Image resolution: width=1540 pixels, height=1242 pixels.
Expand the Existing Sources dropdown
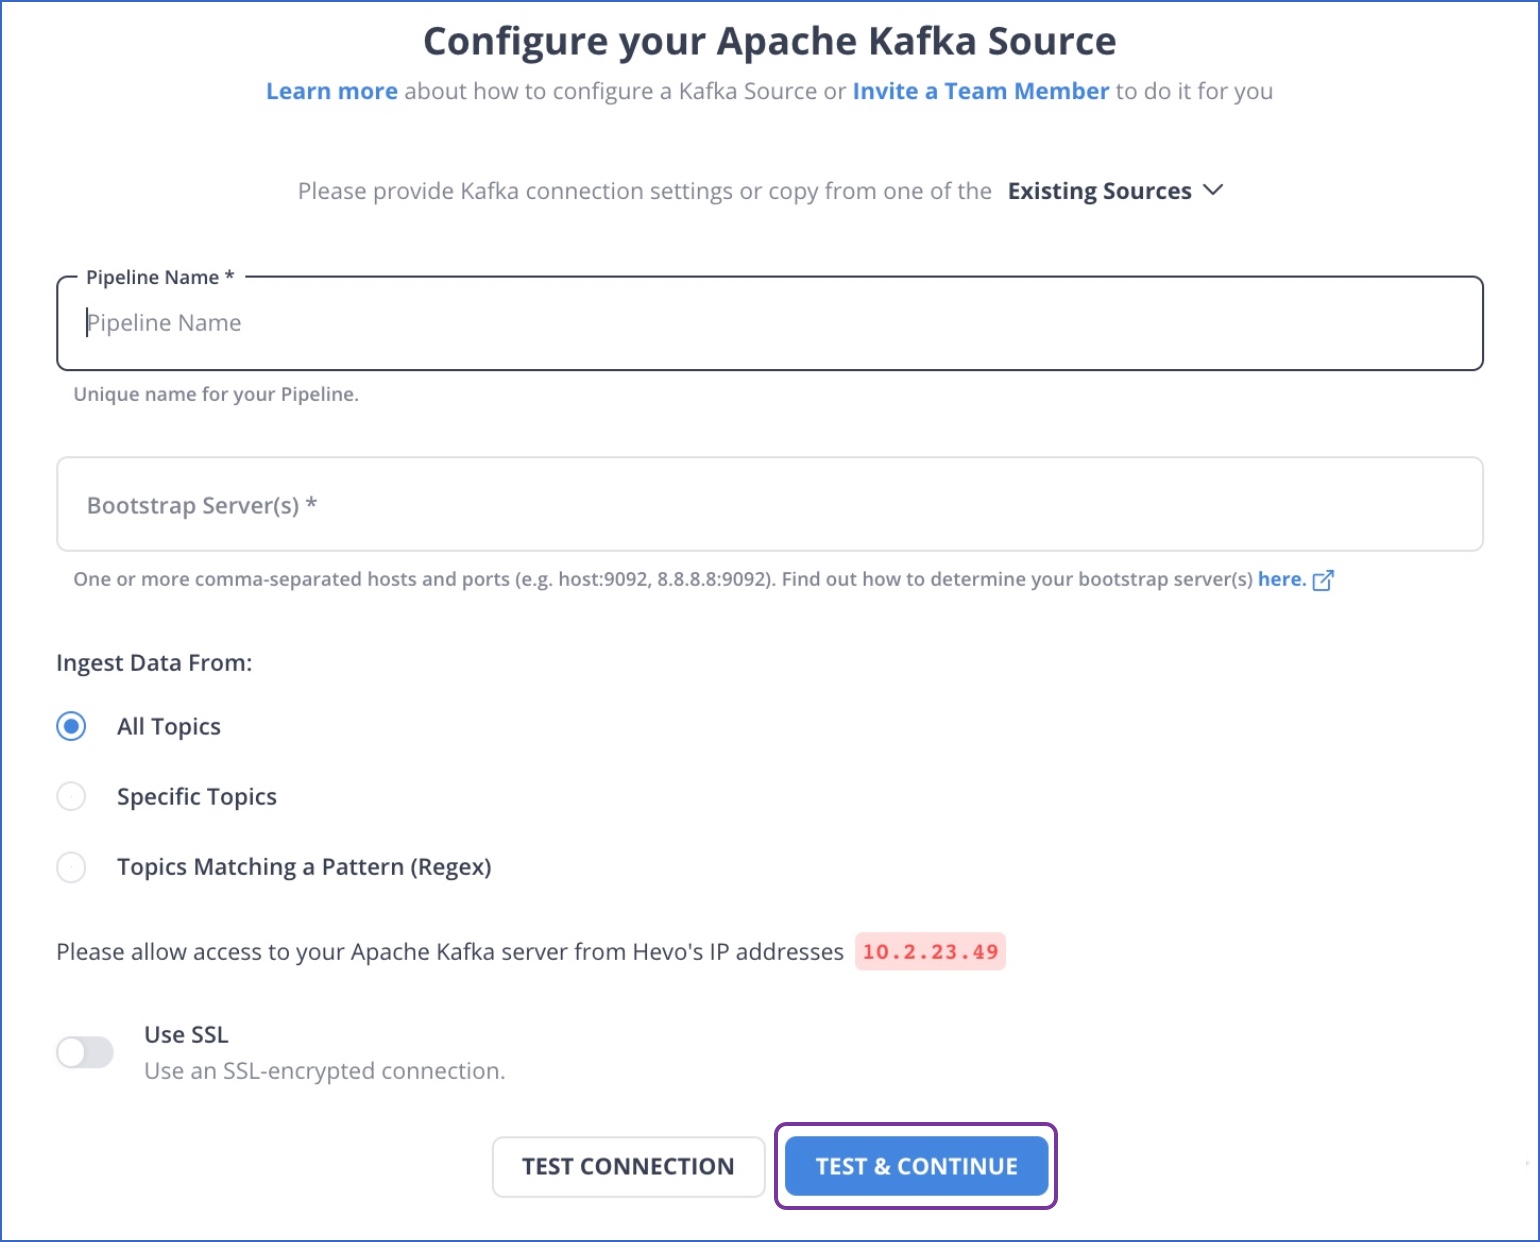[x=1115, y=191]
